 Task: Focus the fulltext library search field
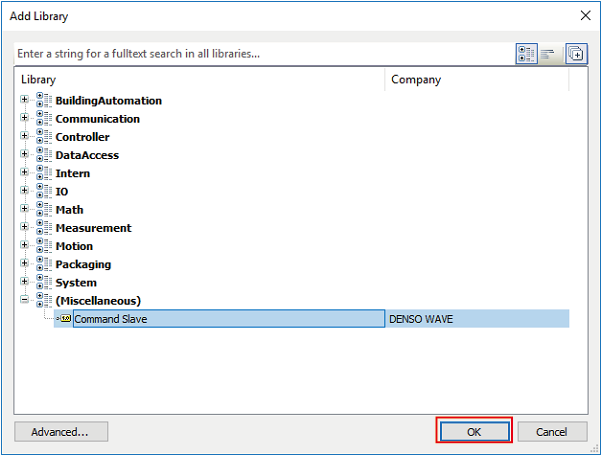pyautogui.click(x=260, y=54)
